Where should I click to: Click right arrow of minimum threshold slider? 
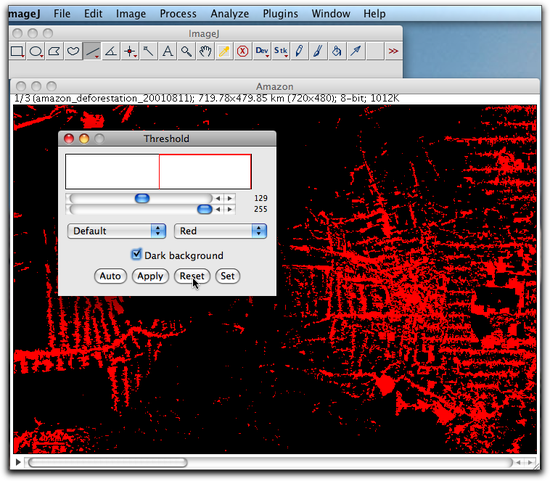[230, 198]
